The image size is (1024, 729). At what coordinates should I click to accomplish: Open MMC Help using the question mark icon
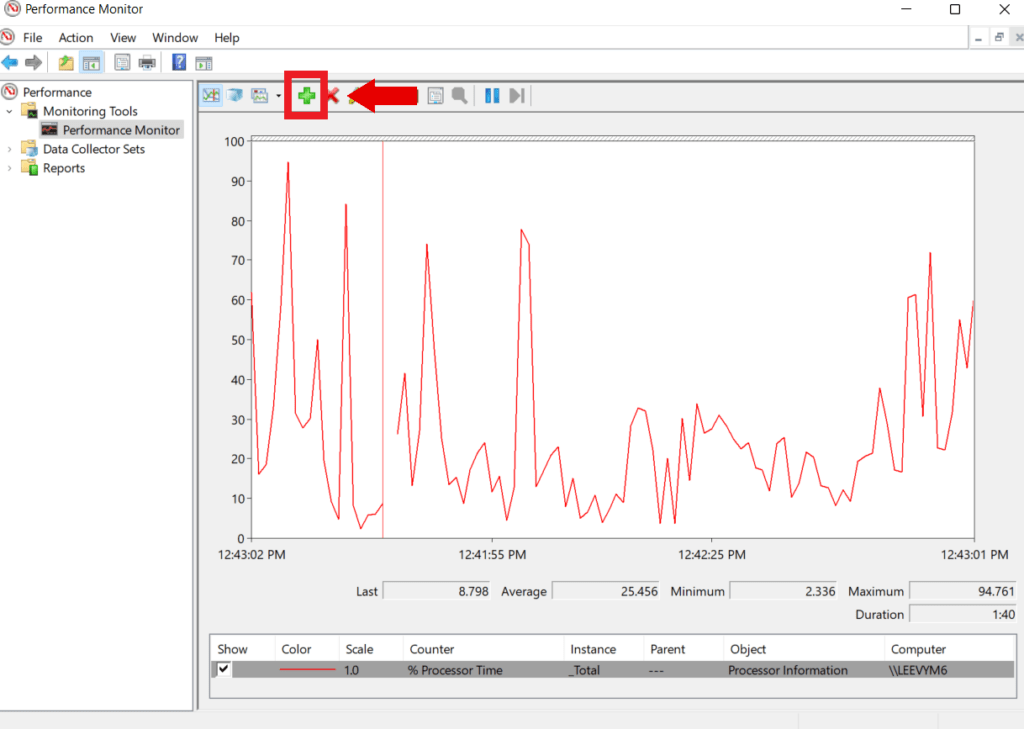click(178, 62)
